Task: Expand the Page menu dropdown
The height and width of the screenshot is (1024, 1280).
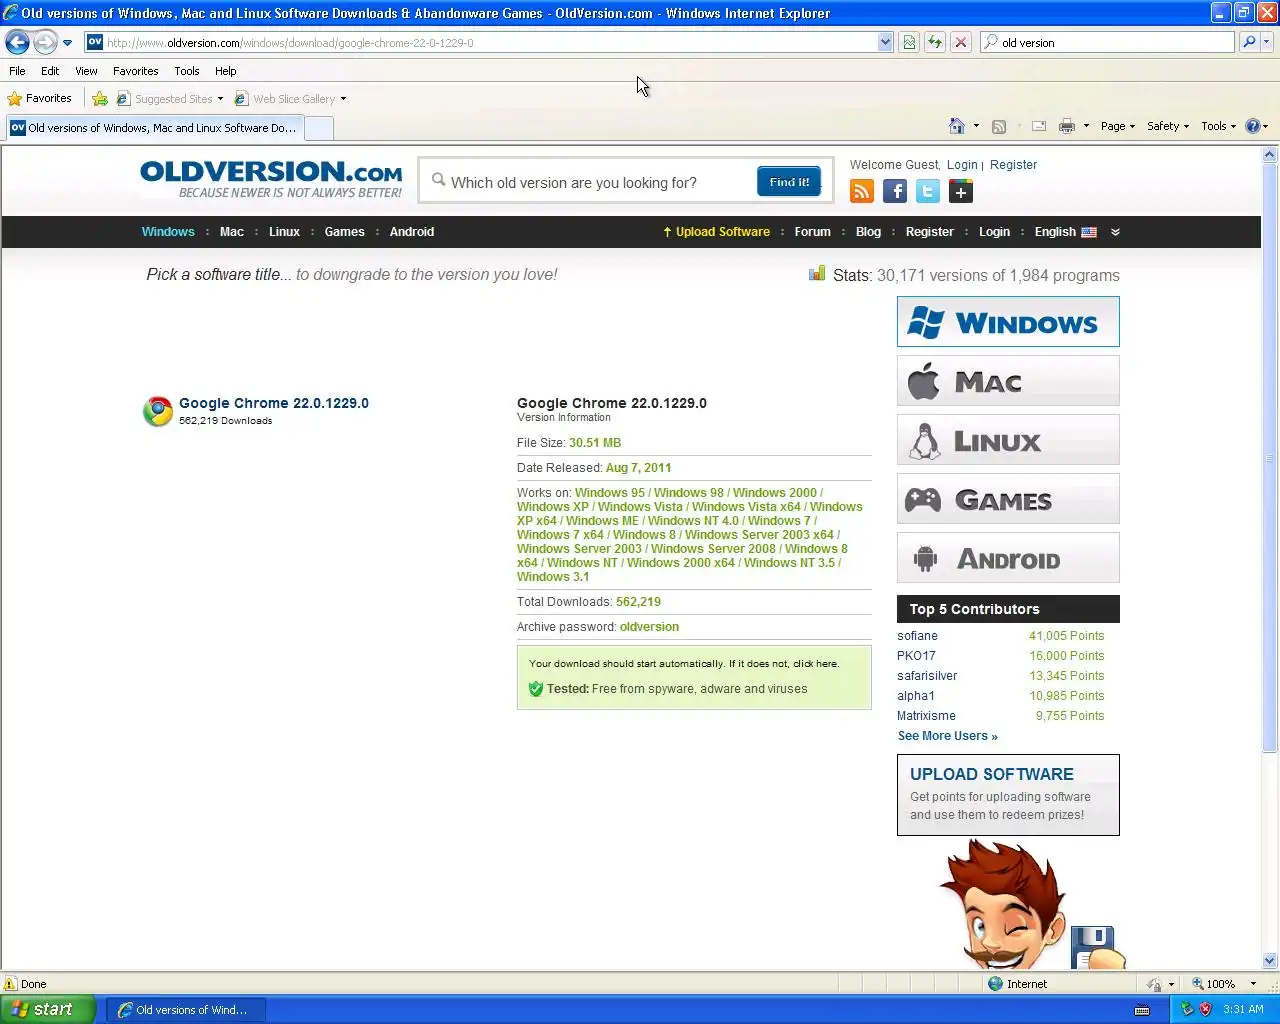Action: 1118,126
